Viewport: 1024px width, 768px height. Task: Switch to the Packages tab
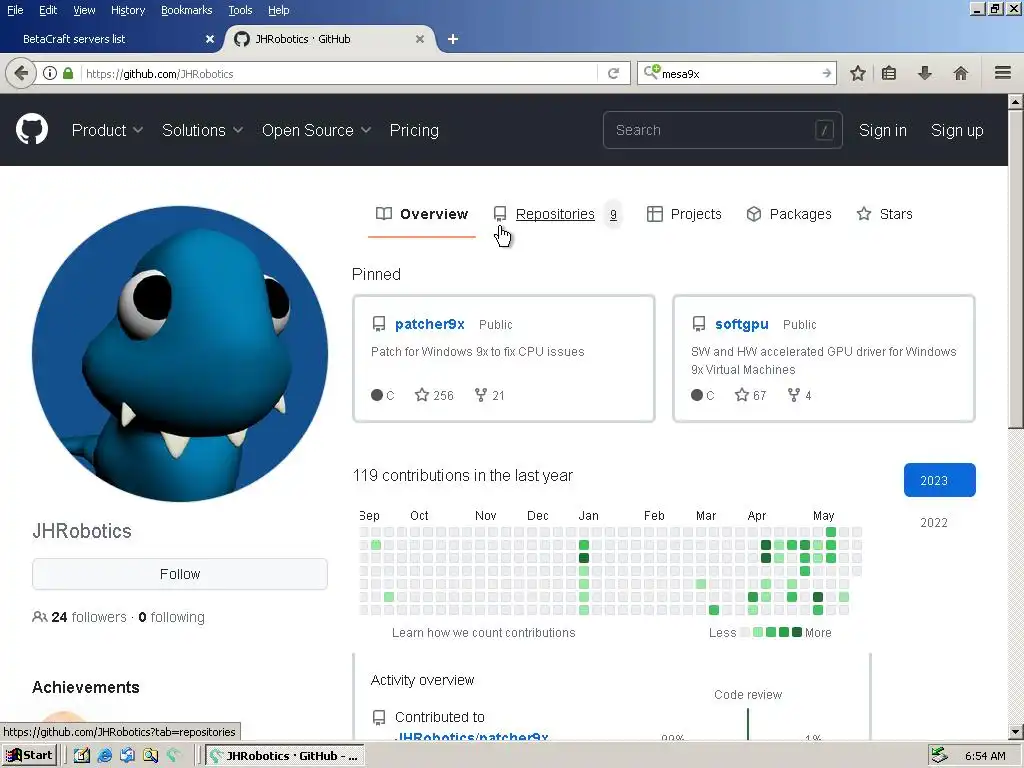(x=789, y=214)
